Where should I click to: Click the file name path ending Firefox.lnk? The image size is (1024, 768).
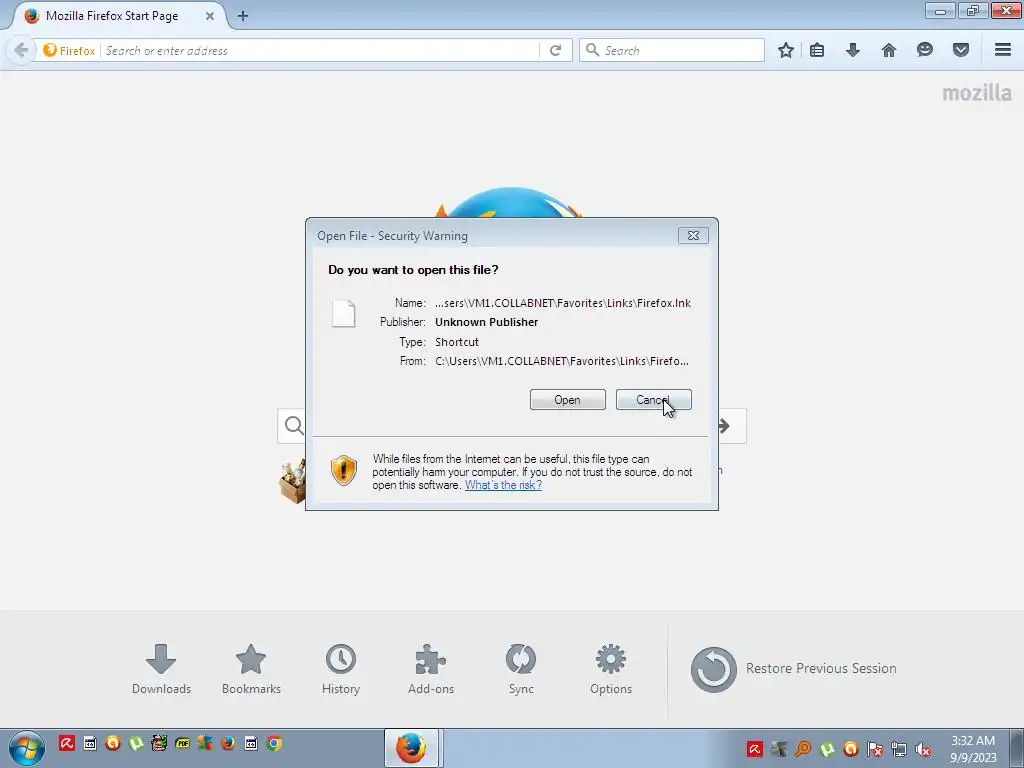[x=563, y=303]
